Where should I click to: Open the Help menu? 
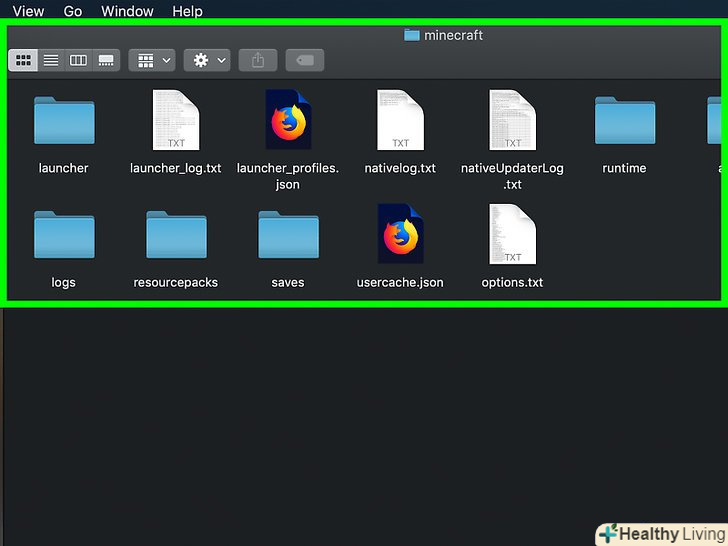pos(188,11)
